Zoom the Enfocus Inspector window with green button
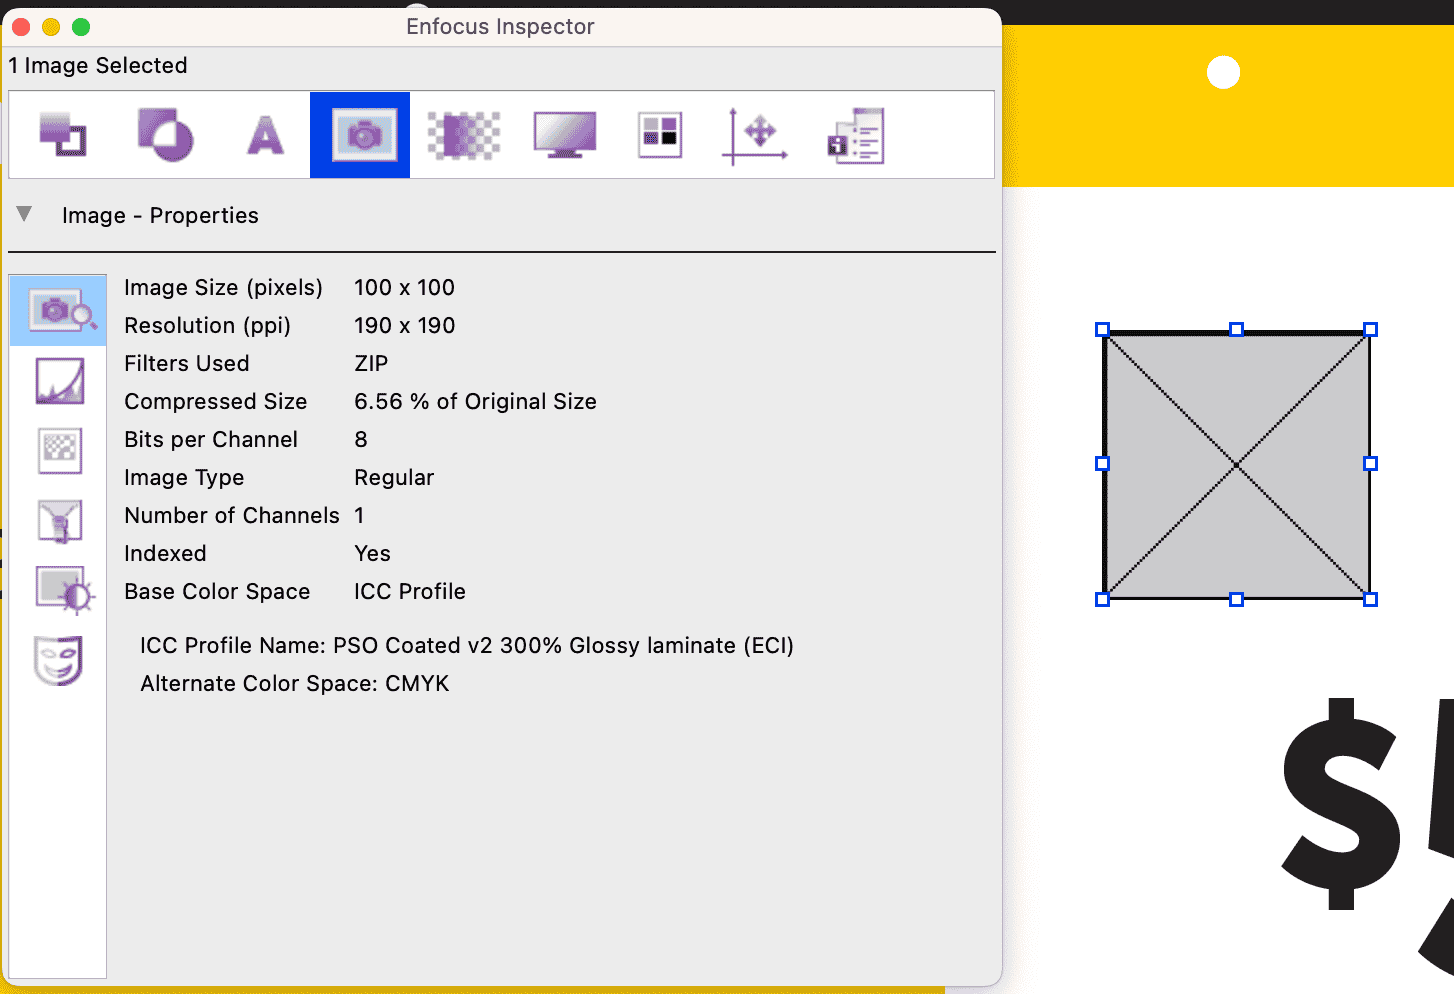 tap(81, 27)
